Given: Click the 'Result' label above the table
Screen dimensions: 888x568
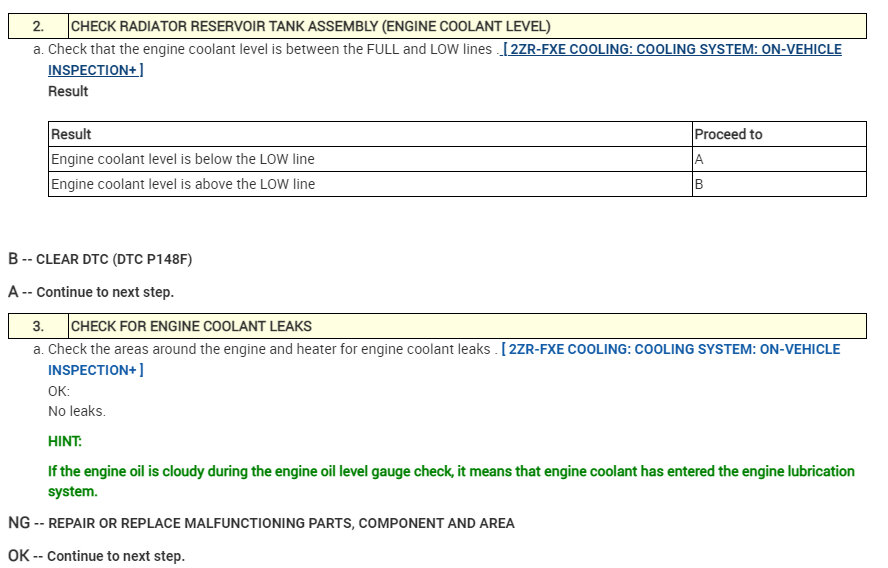Looking at the screenshot, I should click(68, 91).
